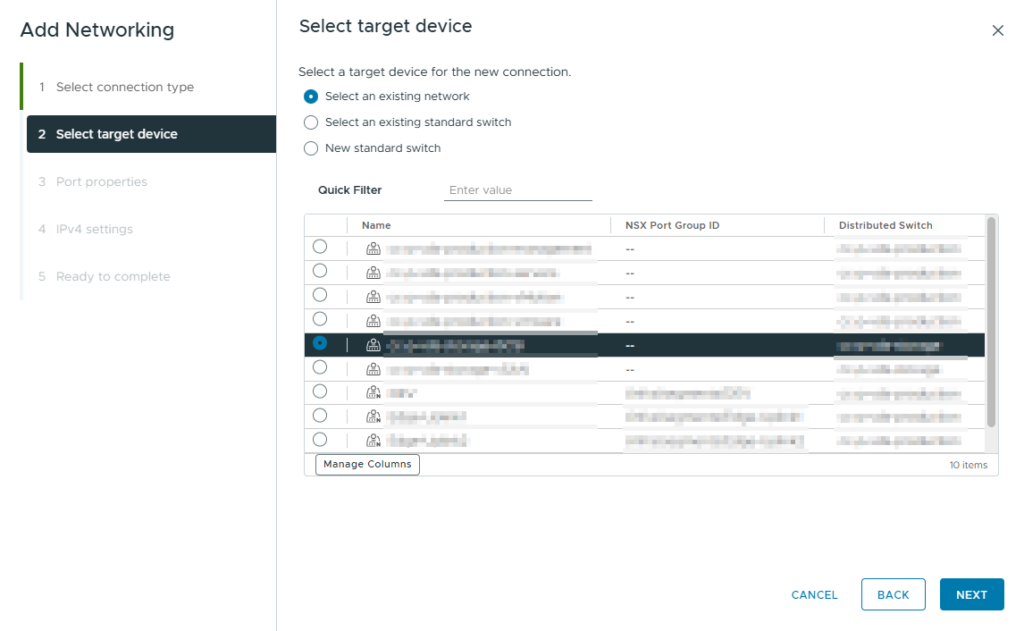Choose 'Select an existing standard switch' option
This screenshot has height=631, width=1024.
(311, 122)
